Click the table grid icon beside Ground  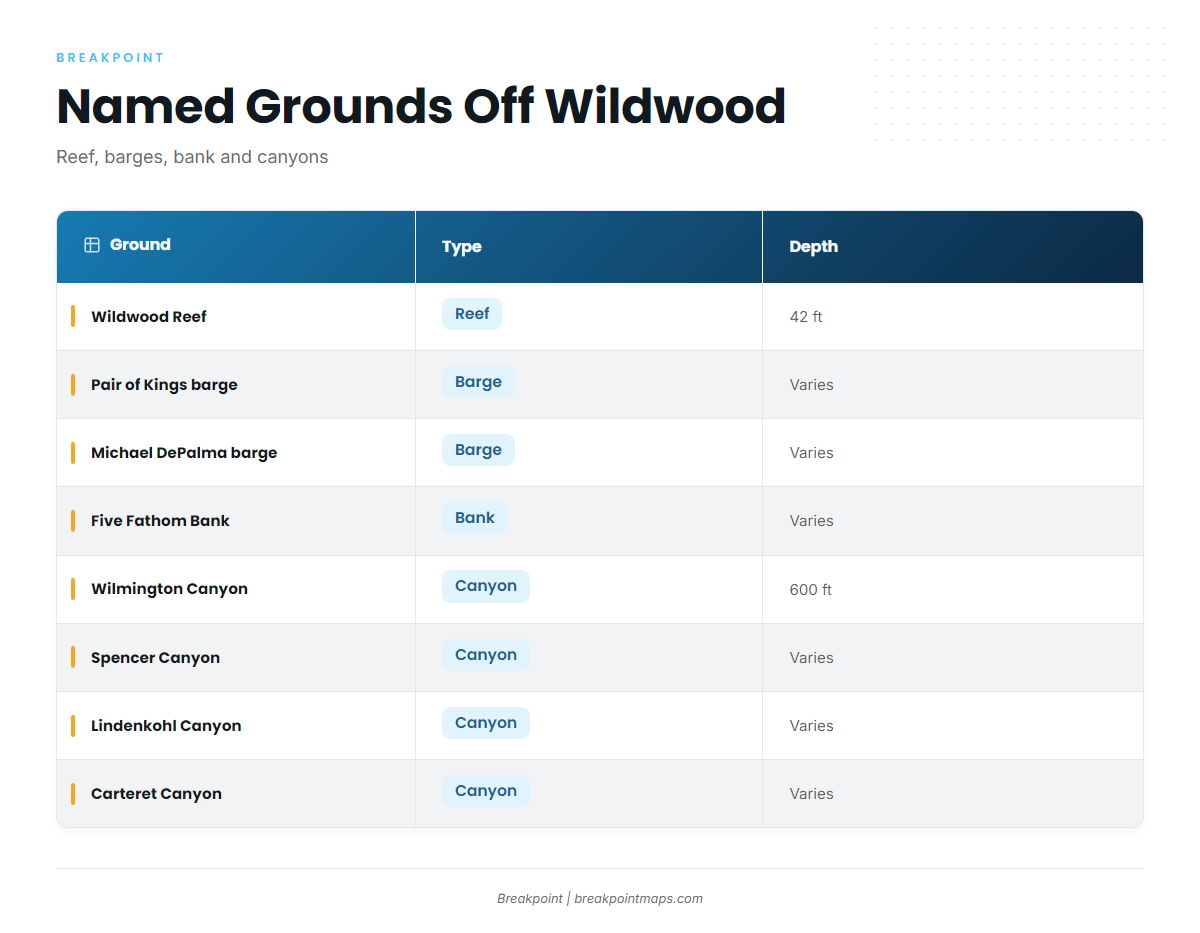click(92, 245)
